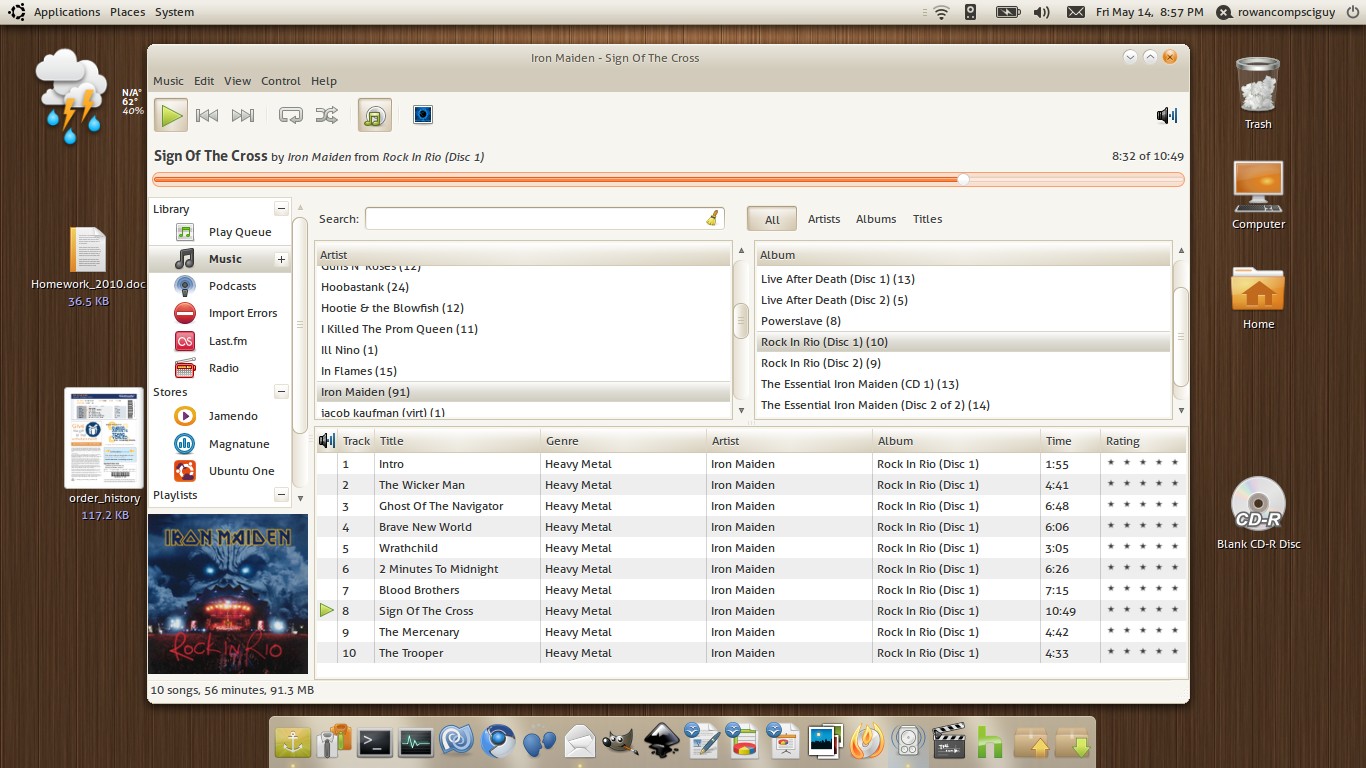Sort by the Track column header
Screen dimensions: 1366x768
pos(356,441)
